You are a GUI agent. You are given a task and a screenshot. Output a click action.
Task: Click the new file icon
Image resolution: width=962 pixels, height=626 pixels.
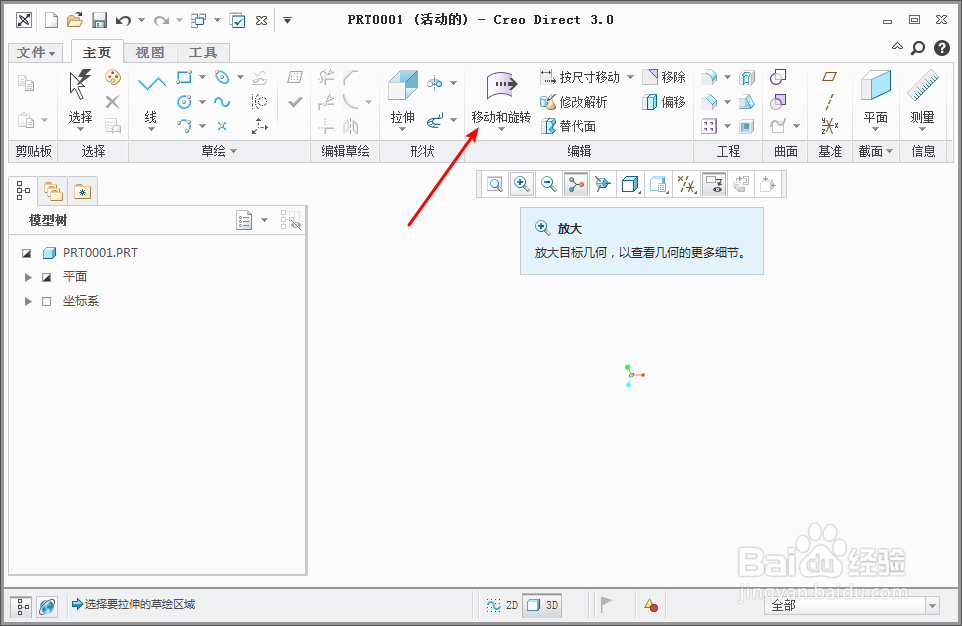[x=52, y=20]
